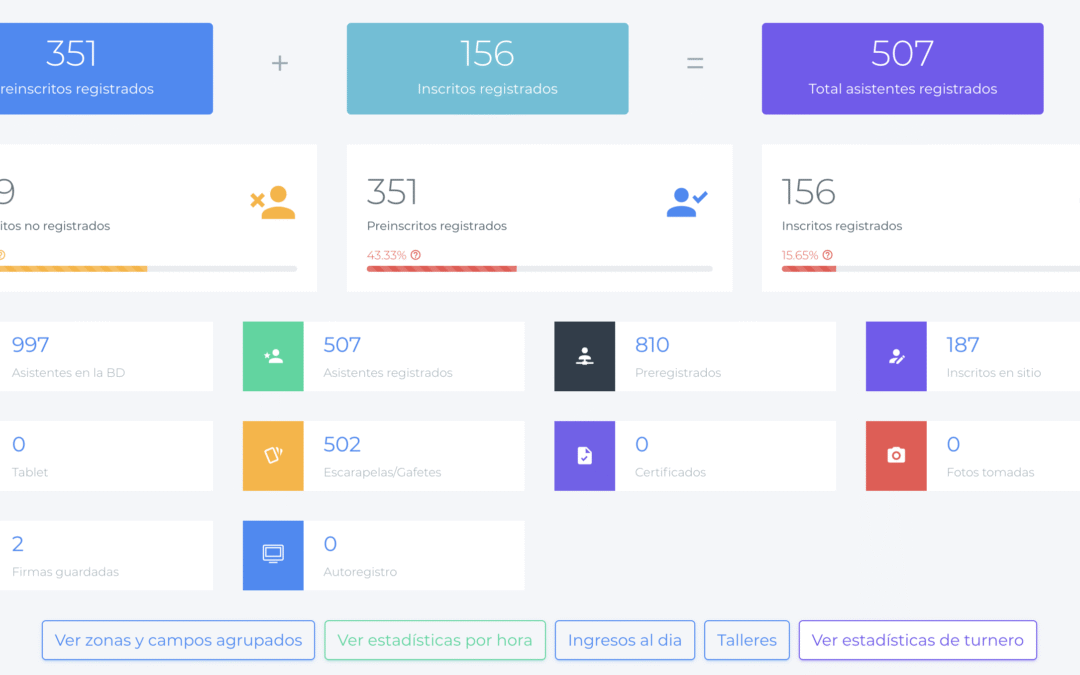
Task: Click the Ingresos al dia button
Action: 625,640
